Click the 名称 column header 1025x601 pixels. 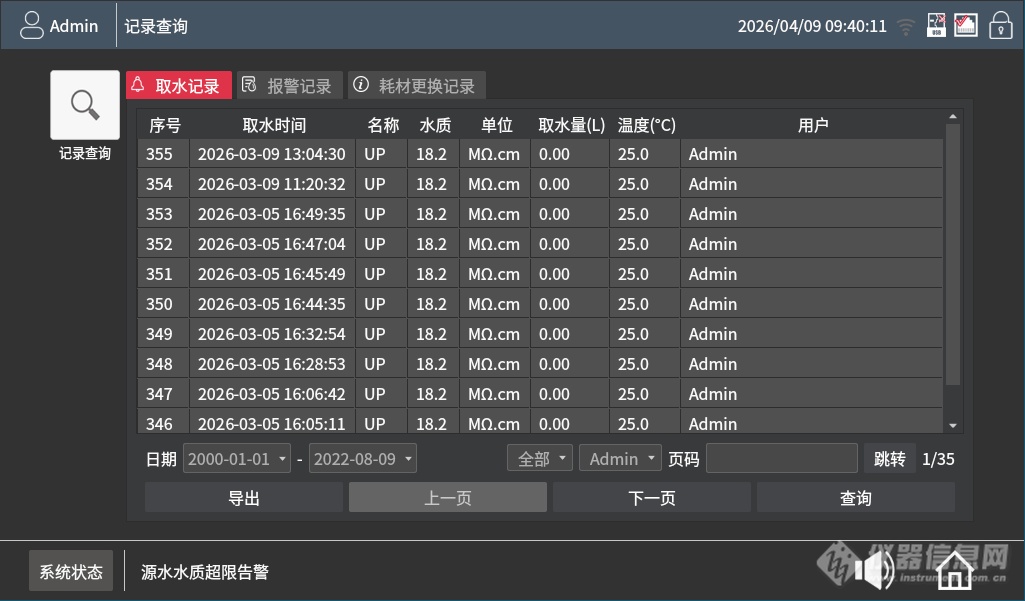(x=383, y=125)
